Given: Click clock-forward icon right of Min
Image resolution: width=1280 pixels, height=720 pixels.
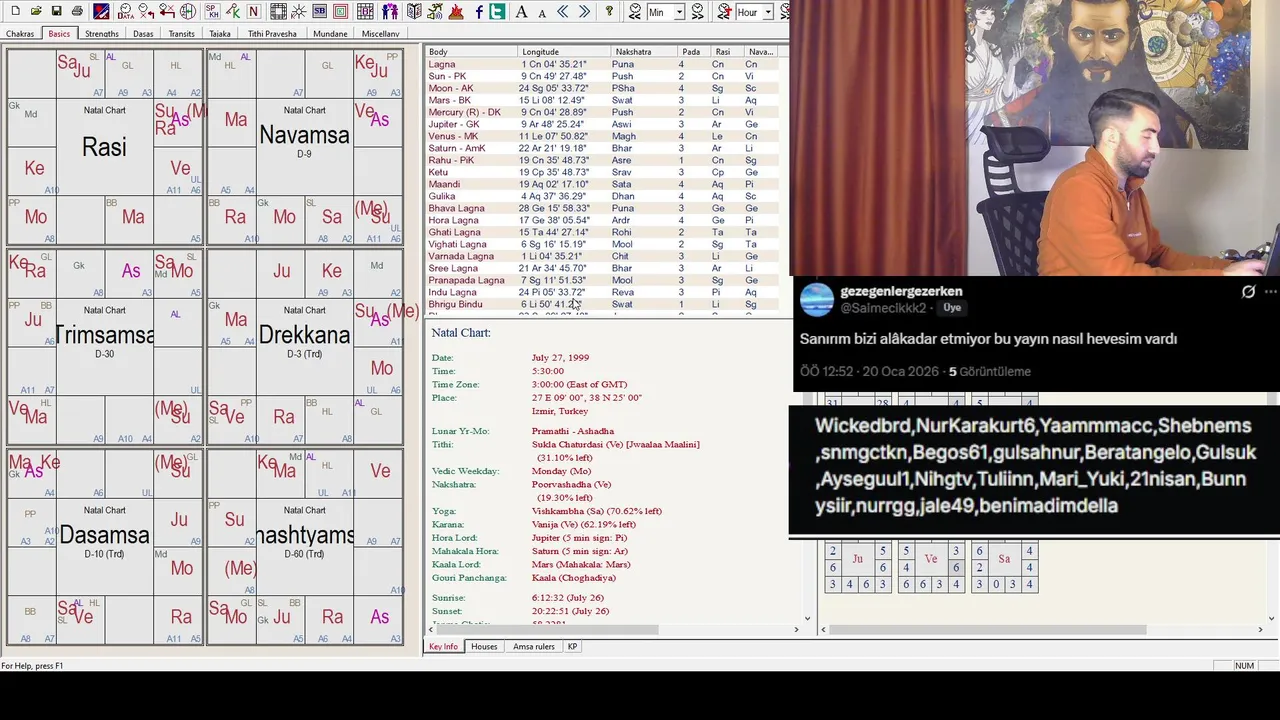Looking at the screenshot, I should 698,11.
